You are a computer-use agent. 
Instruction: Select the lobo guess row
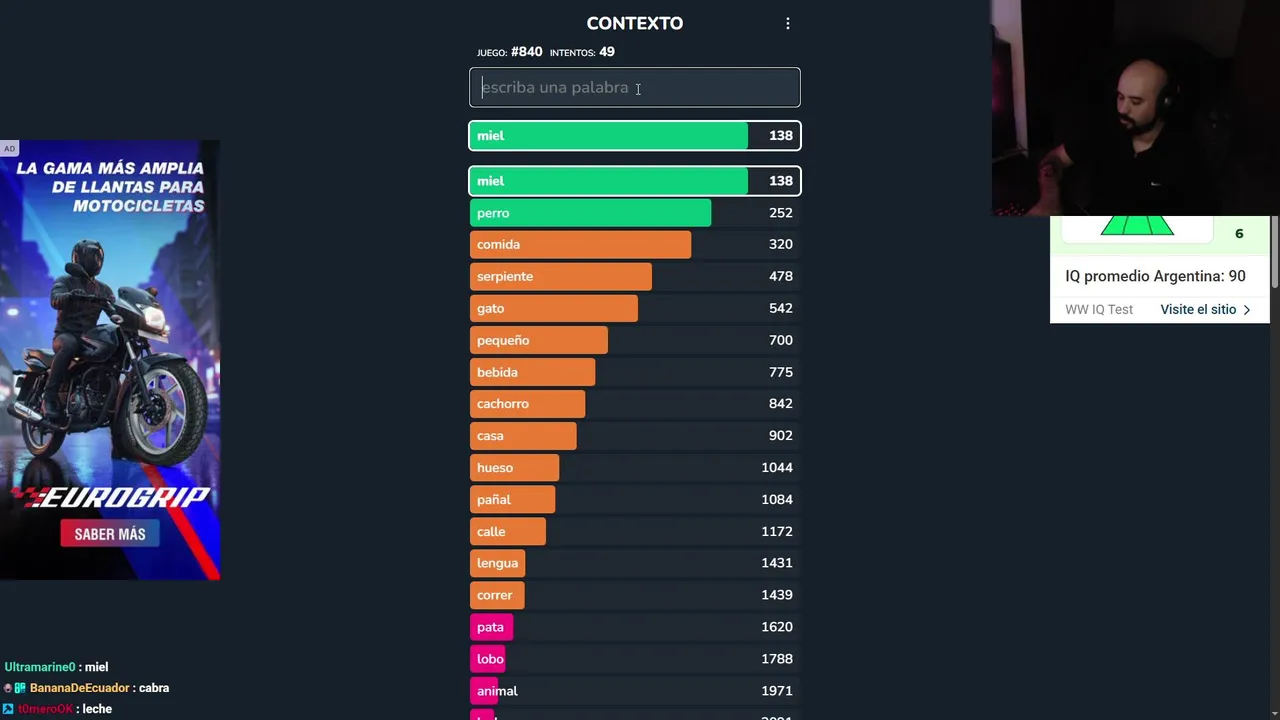point(634,659)
